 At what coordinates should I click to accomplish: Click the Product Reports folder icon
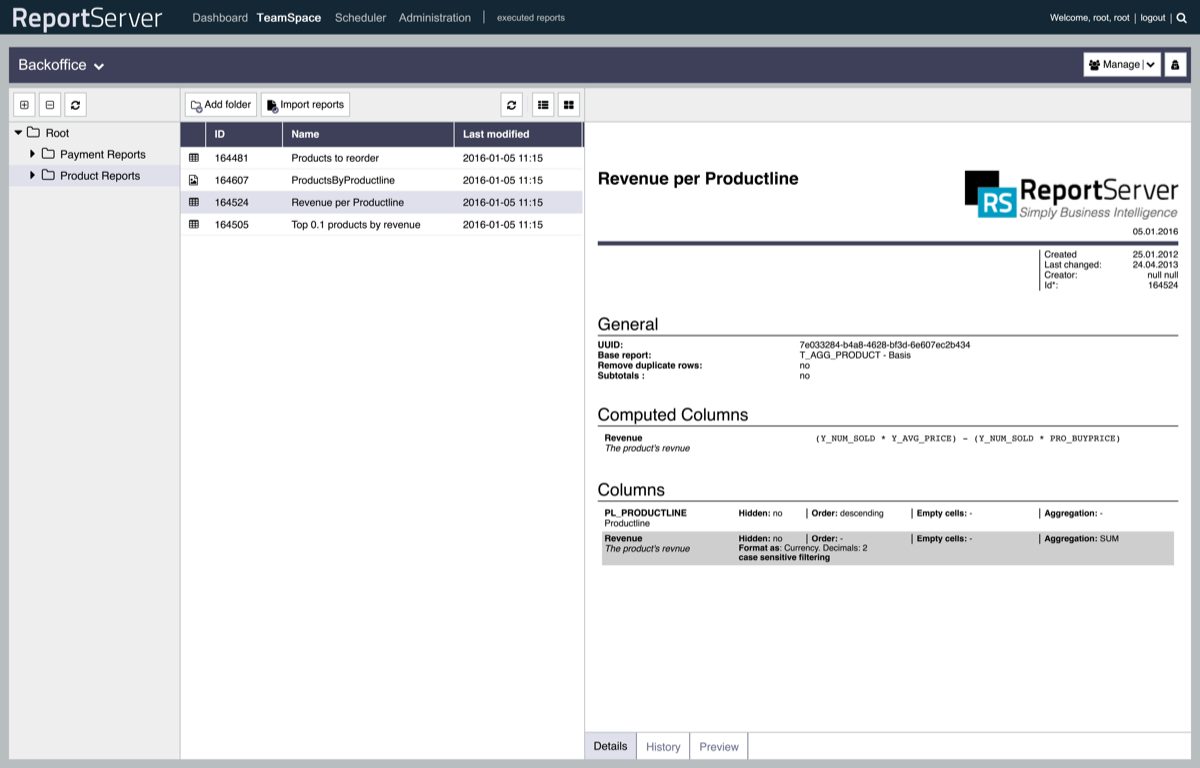(48, 175)
